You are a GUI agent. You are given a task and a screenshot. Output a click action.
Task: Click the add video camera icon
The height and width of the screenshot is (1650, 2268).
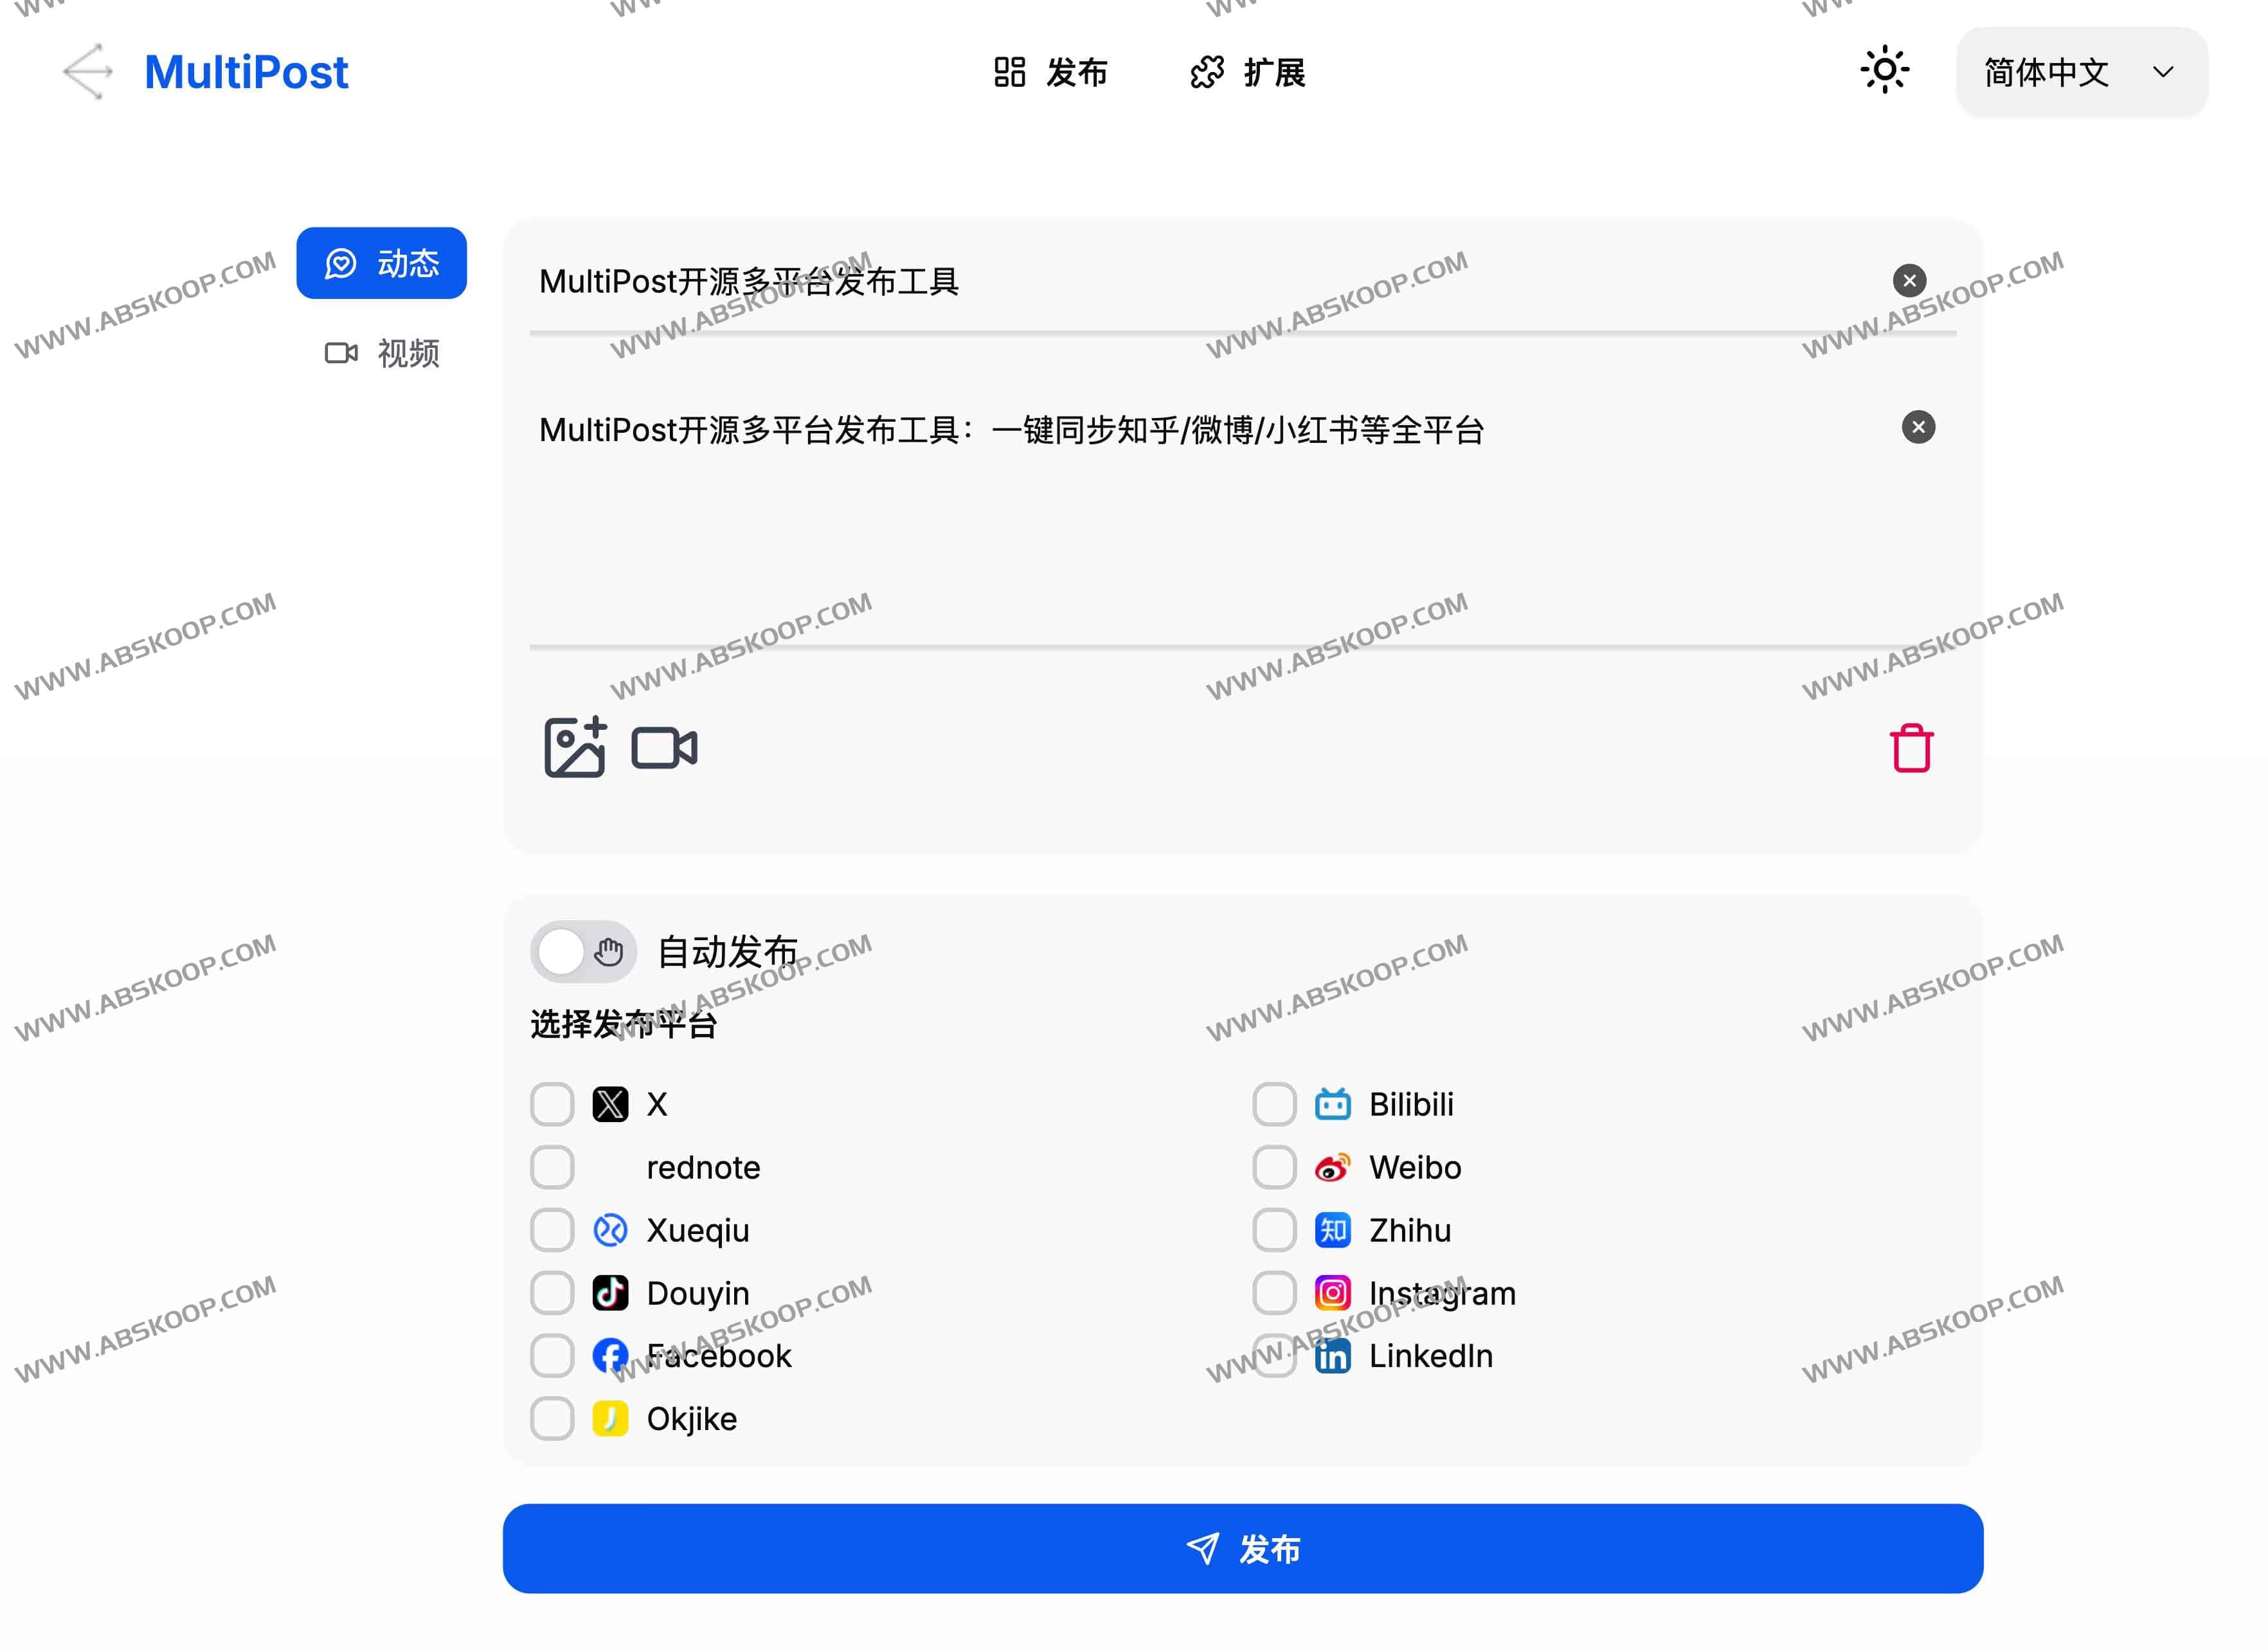(x=664, y=747)
